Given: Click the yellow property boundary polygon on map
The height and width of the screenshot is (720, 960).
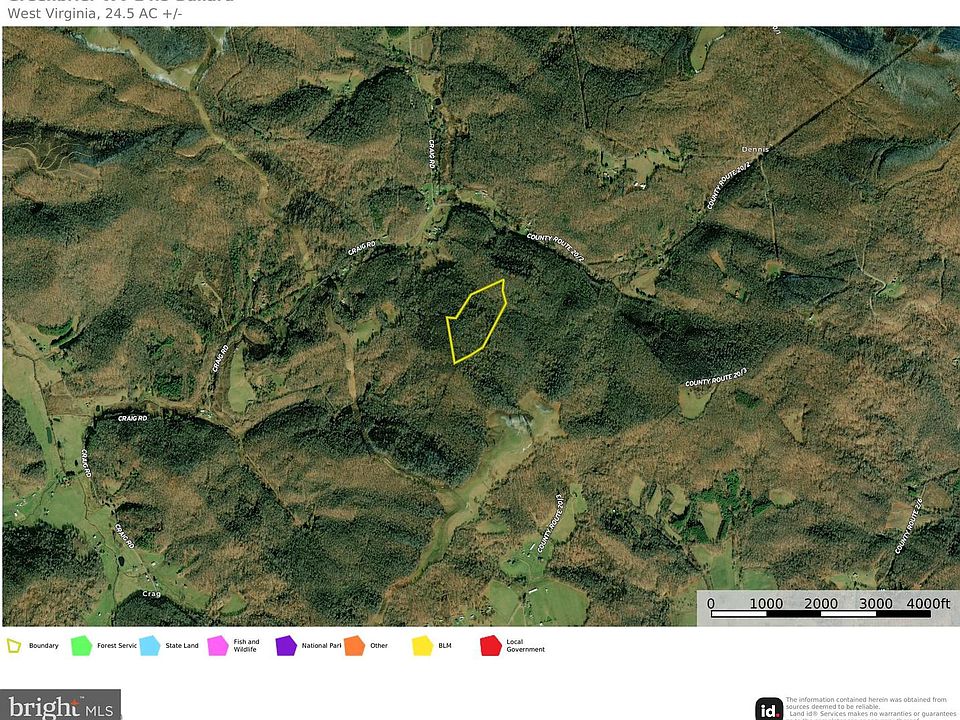Looking at the screenshot, I should pos(477,322).
